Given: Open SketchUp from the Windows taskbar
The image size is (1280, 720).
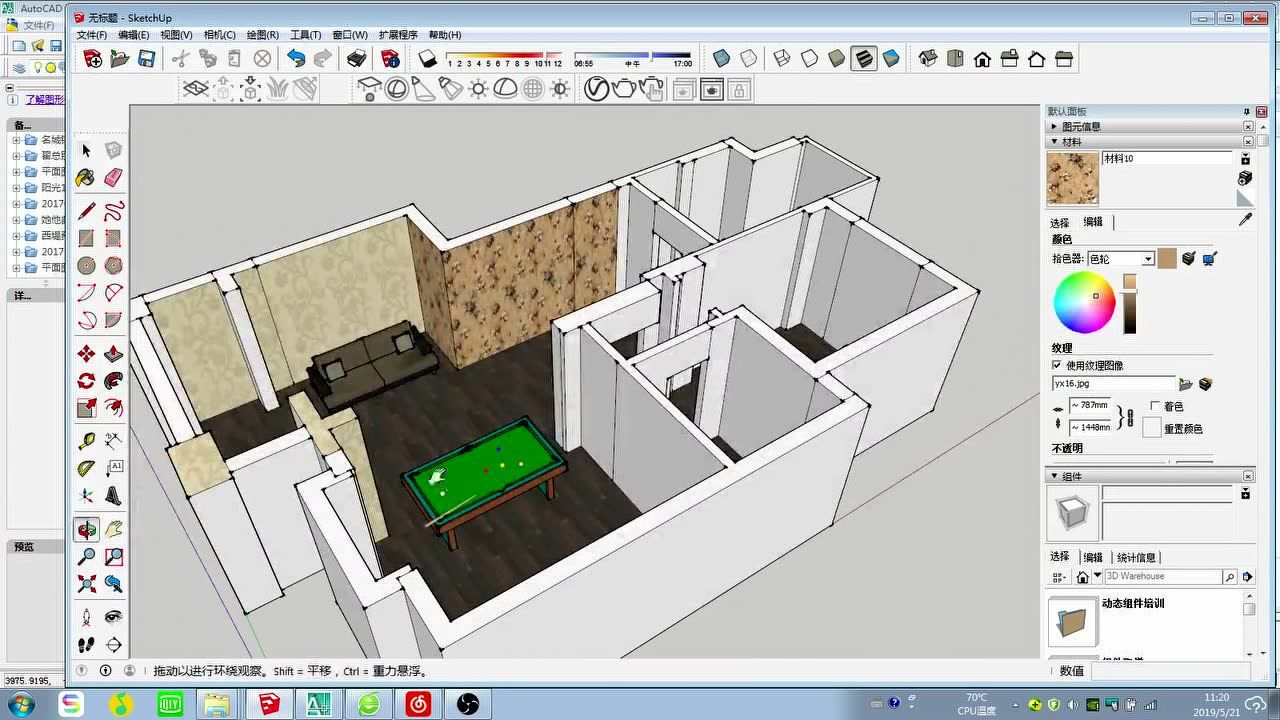Looking at the screenshot, I should coord(269,704).
